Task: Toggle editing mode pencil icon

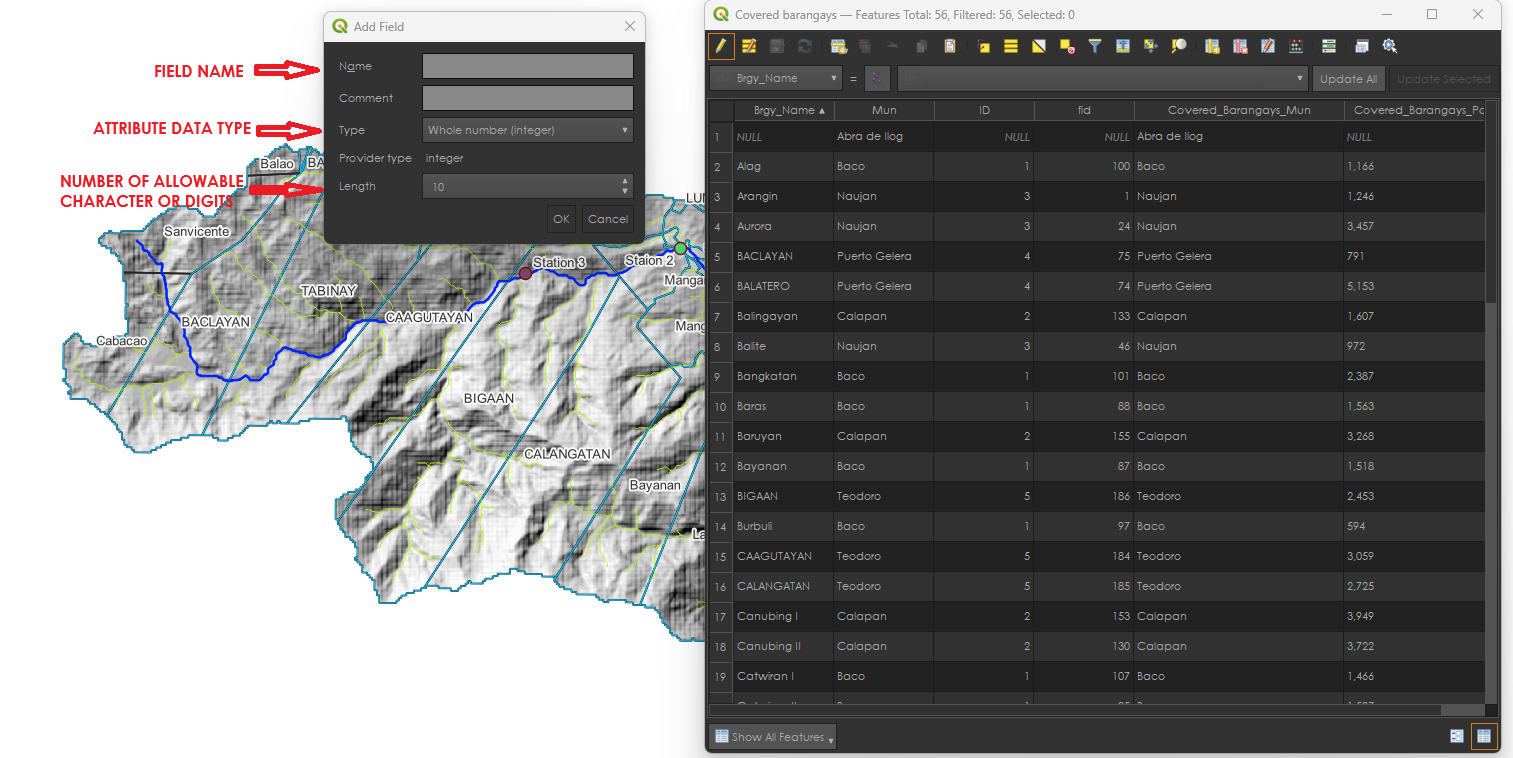Action: point(721,46)
